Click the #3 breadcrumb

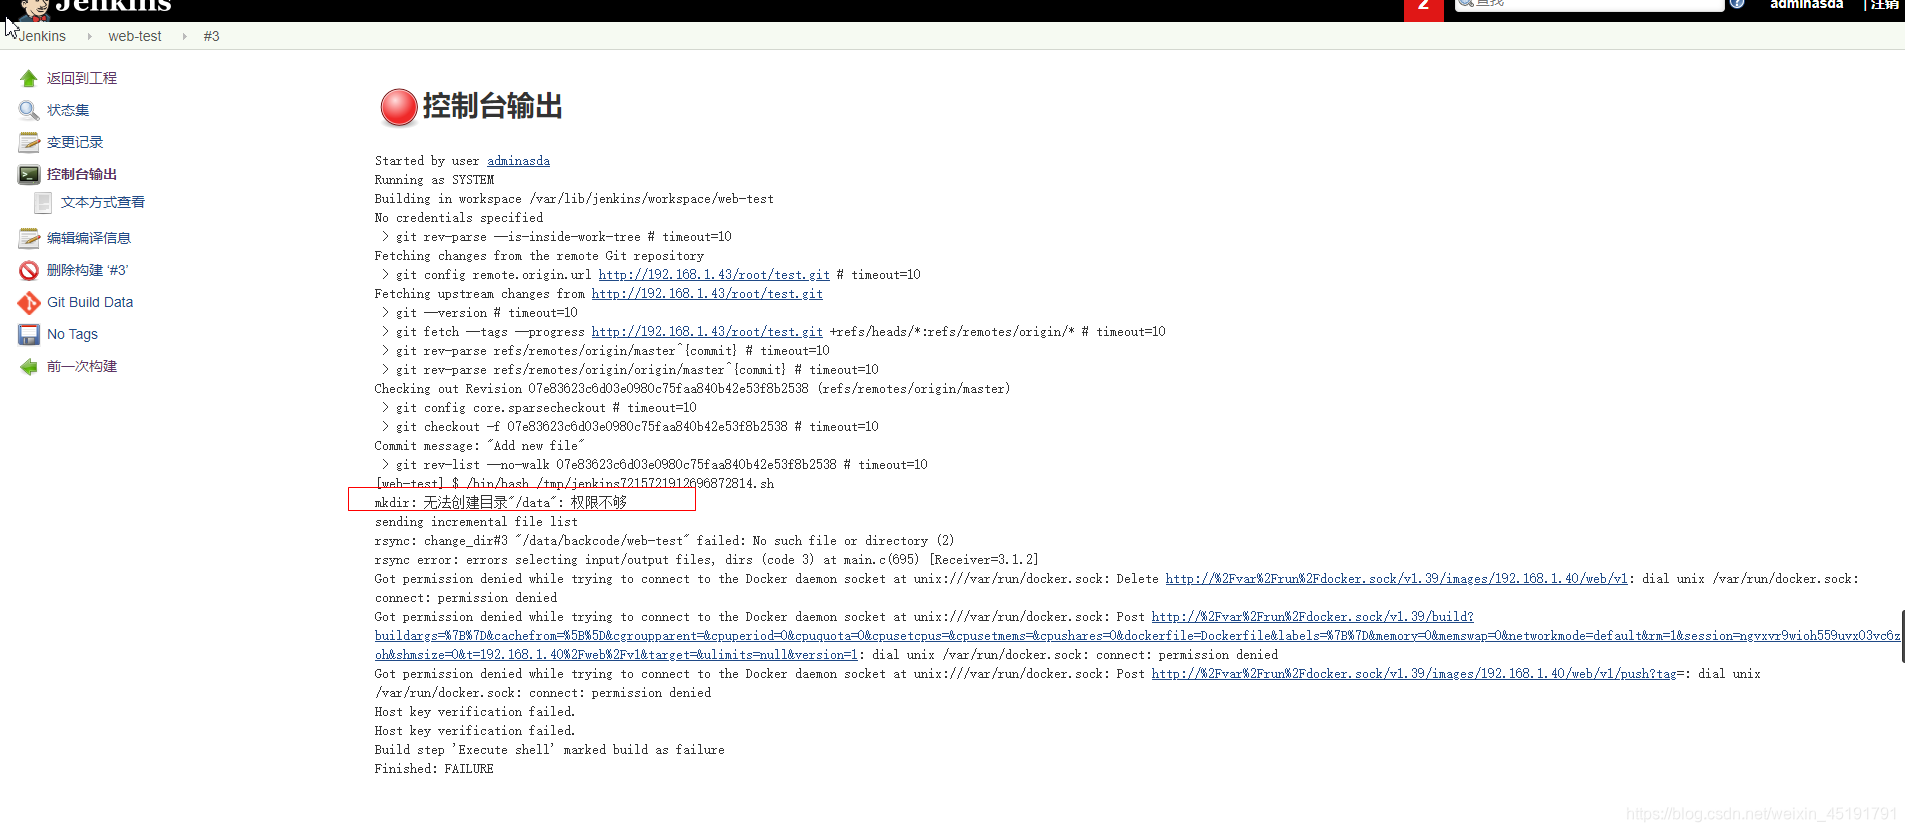click(x=211, y=36)
